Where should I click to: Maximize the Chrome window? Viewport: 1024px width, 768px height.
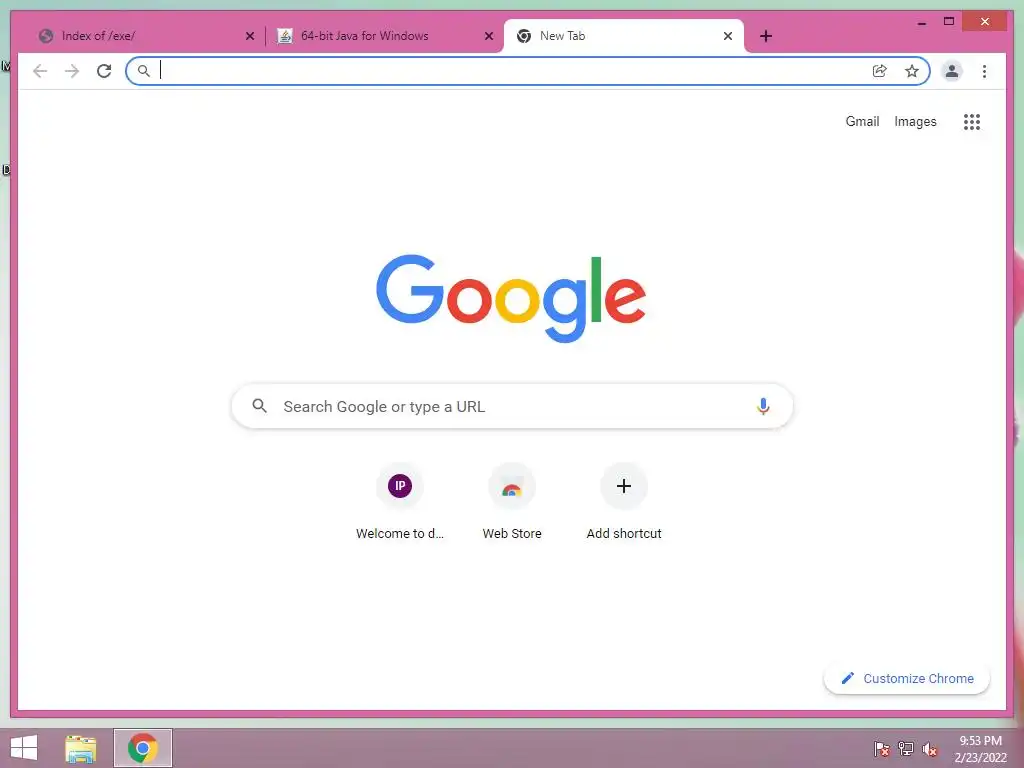tap(949, 22)
